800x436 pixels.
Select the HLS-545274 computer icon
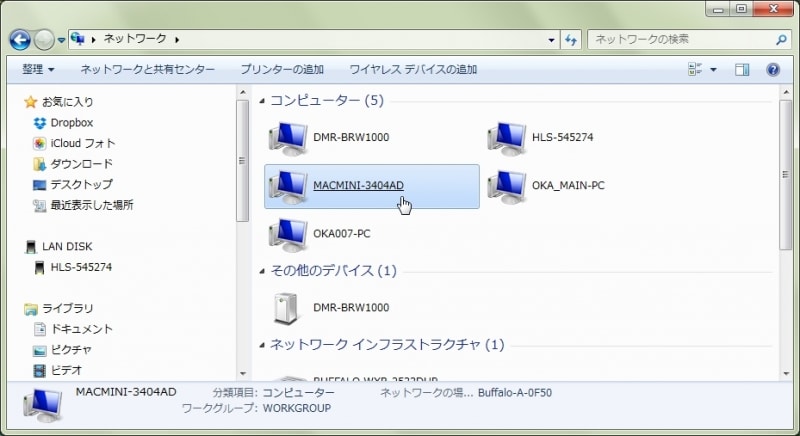tap(507, 138)
